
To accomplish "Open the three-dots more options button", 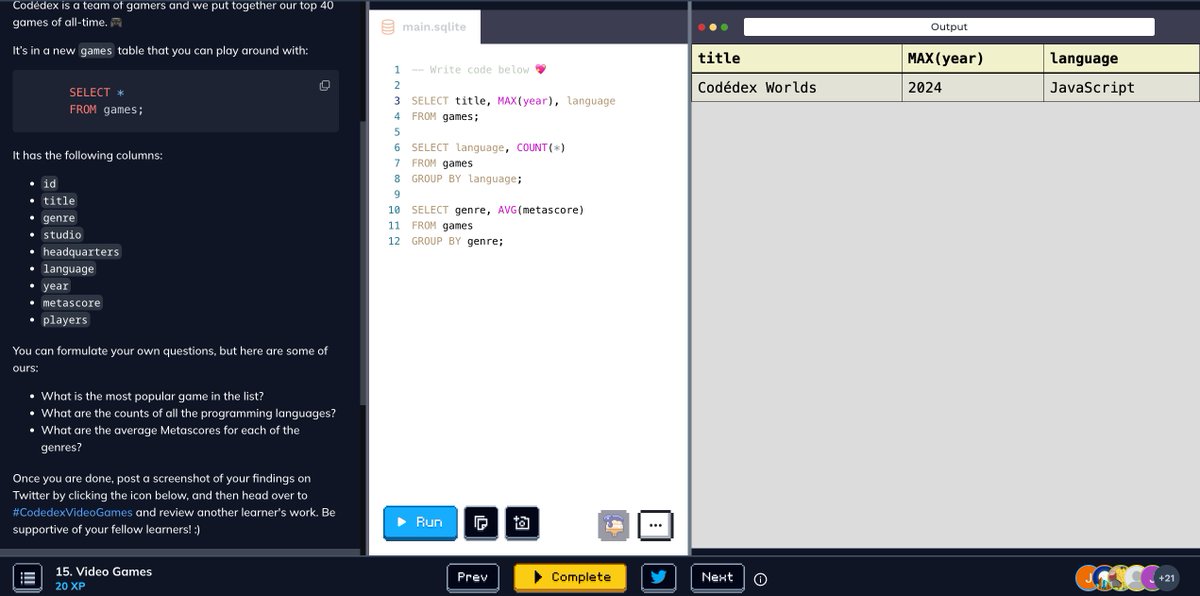I will (x=655, y=524).
